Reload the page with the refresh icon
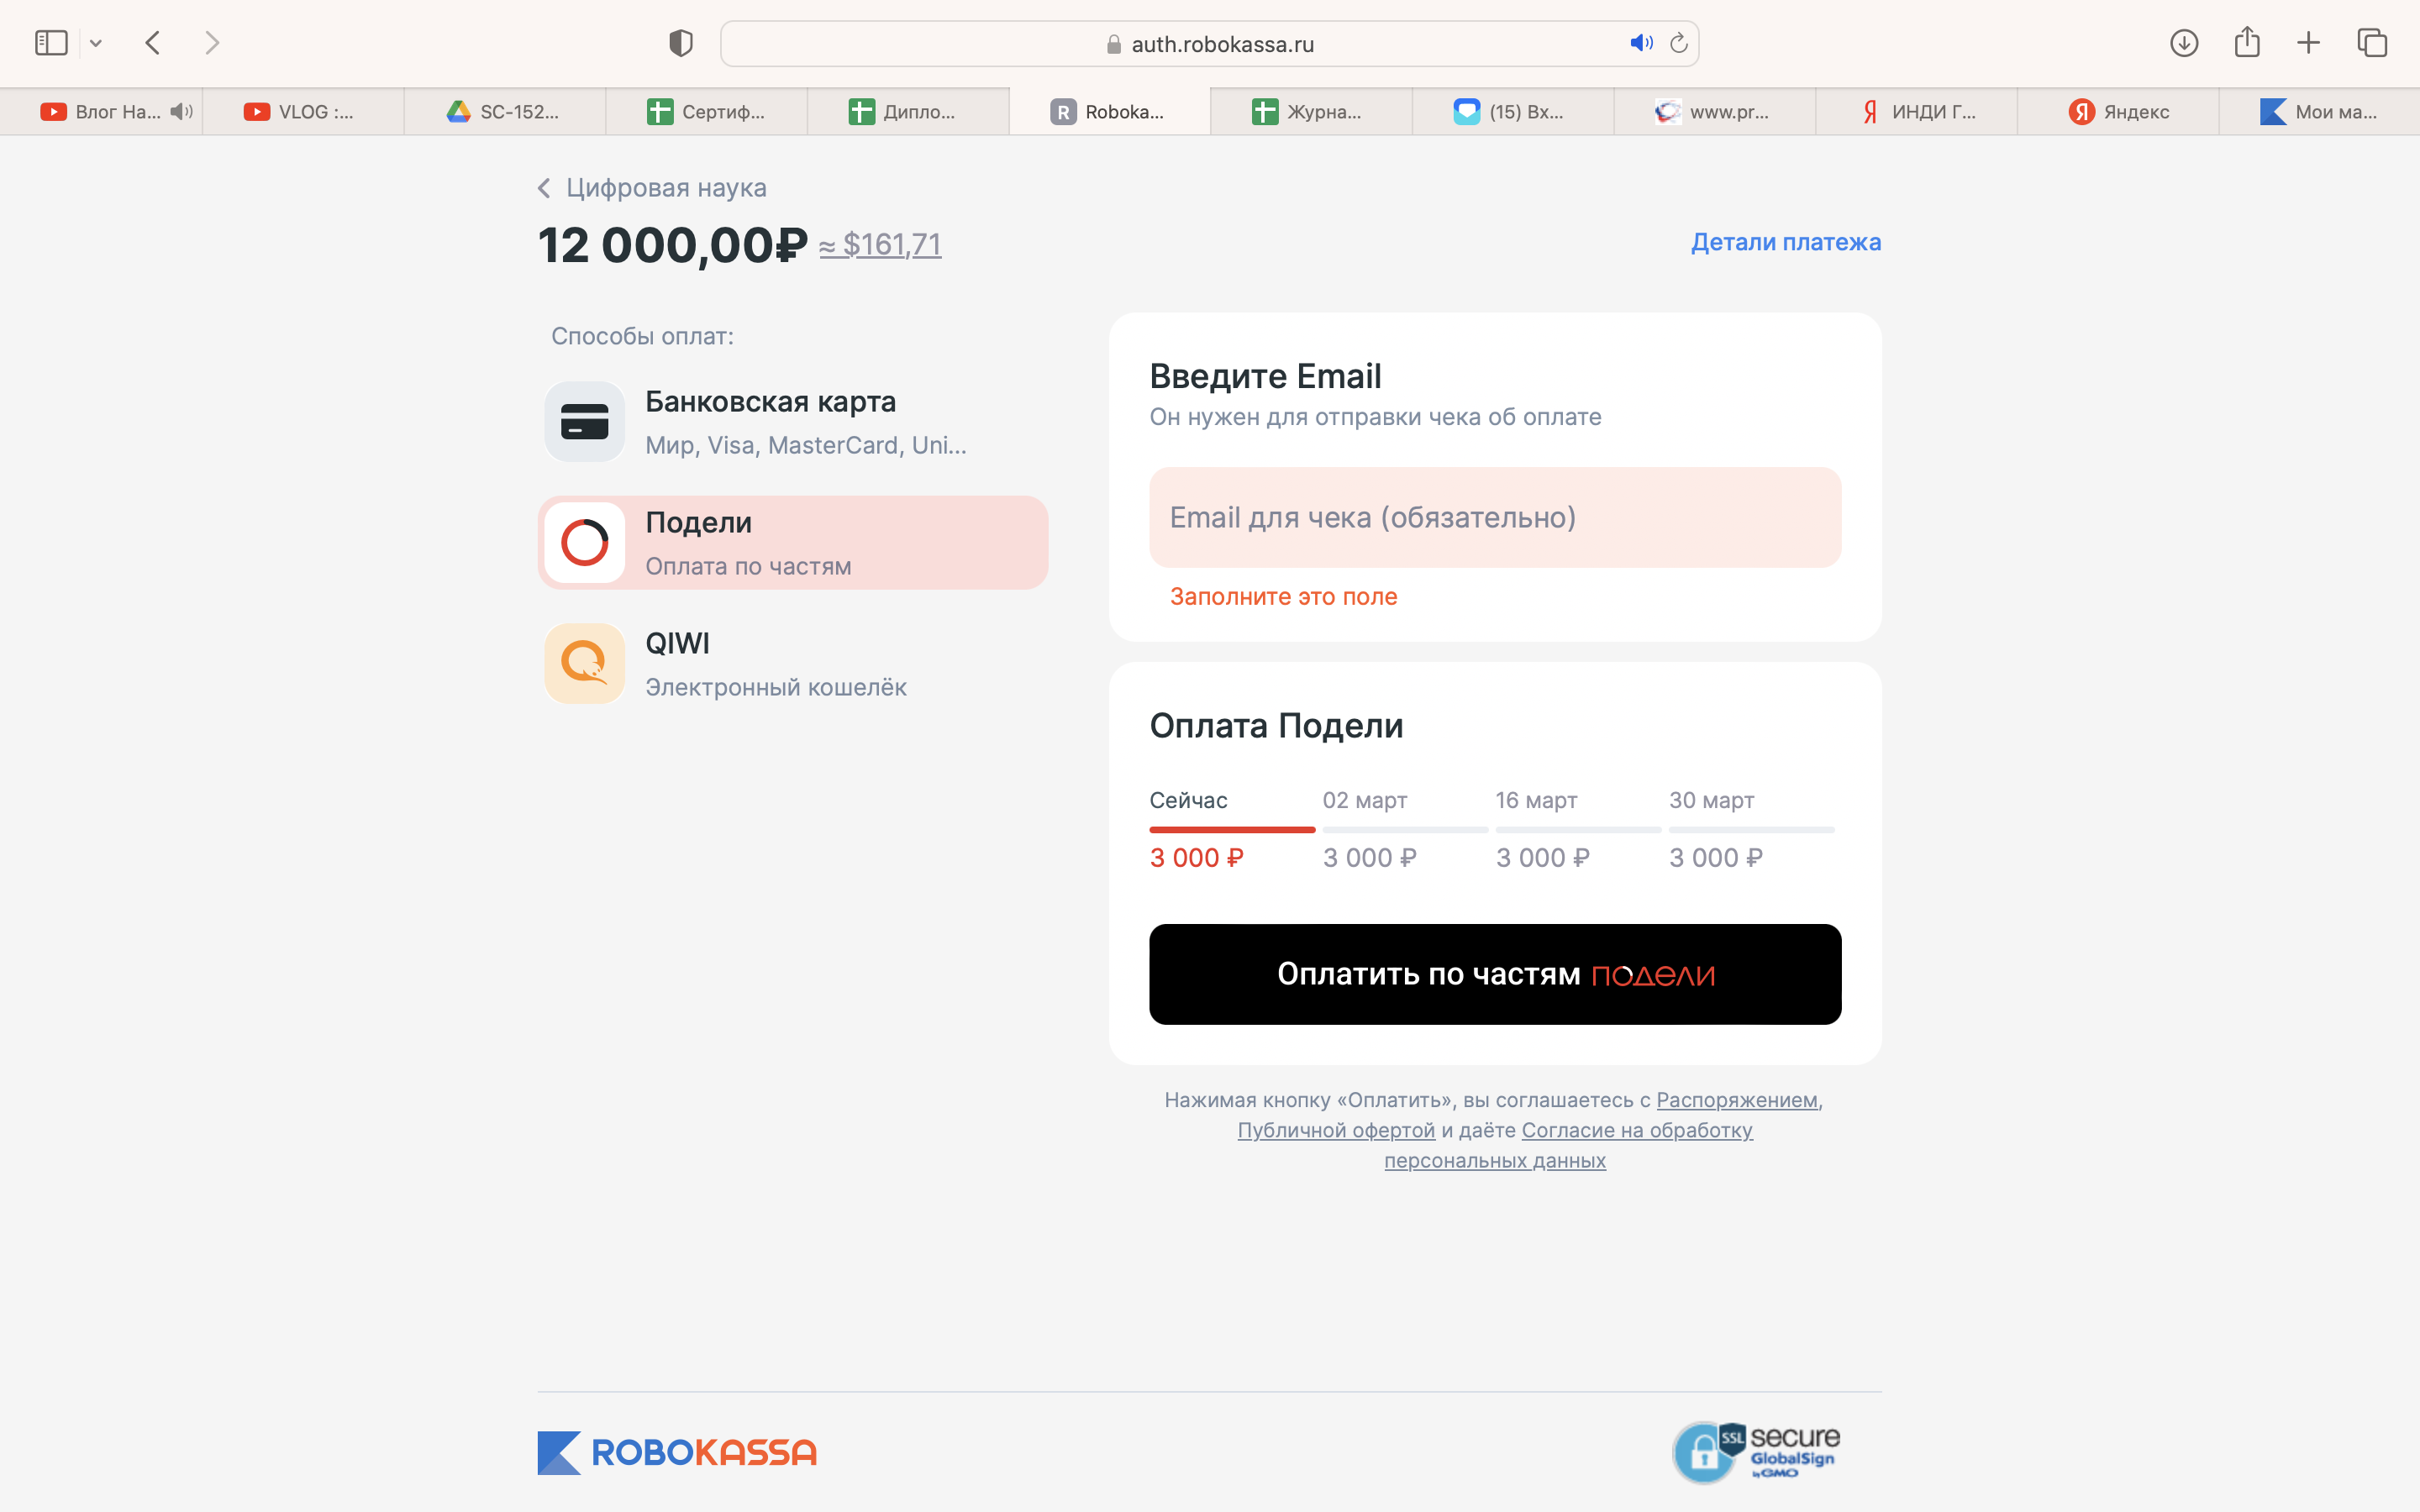The height and width of the screenshot is (1512, 2420). point(1679,43)
